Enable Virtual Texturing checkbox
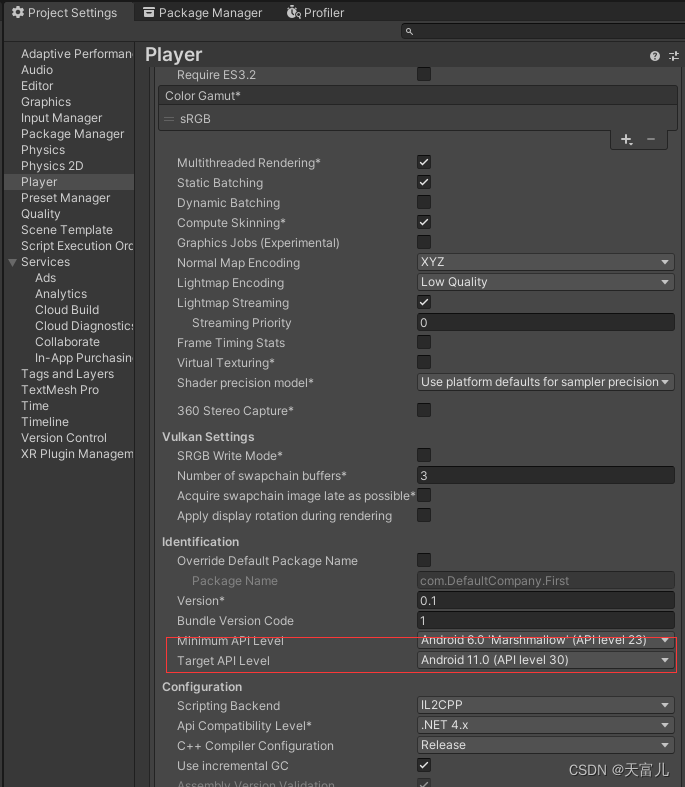Image resolution: width=685 pixels, height=787 pixels. click(424, 362)
